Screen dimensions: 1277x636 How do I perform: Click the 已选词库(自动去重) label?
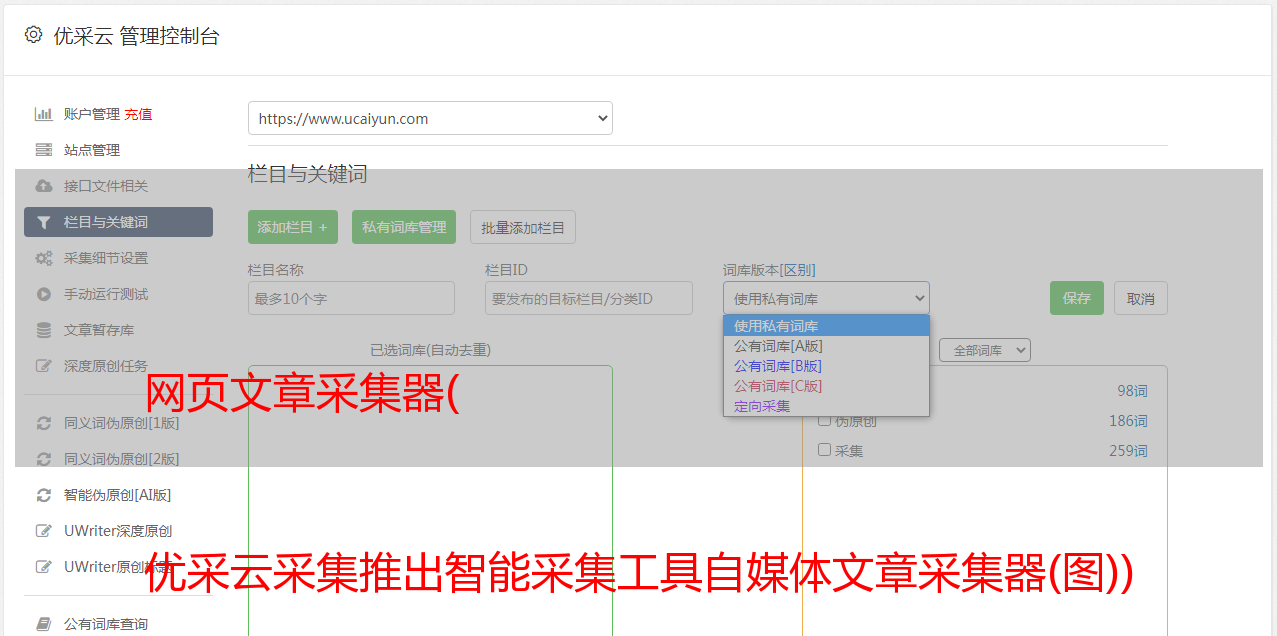point(430,350)
